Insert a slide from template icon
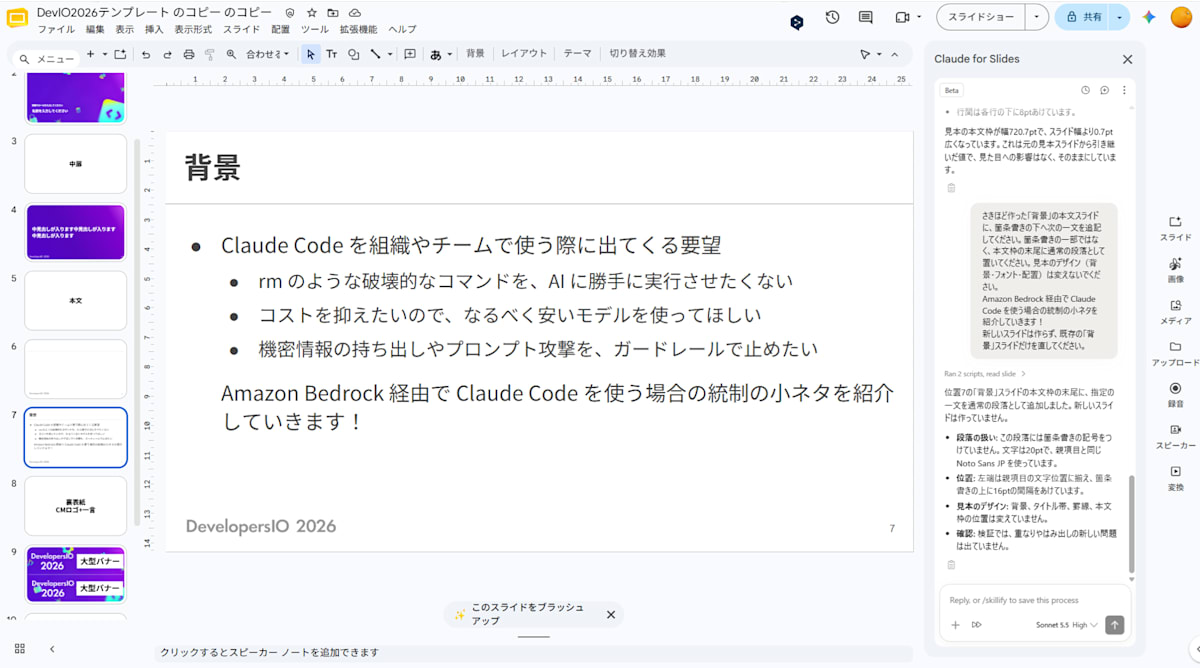The image size is (1200, 668). click(x=121, y=54)
